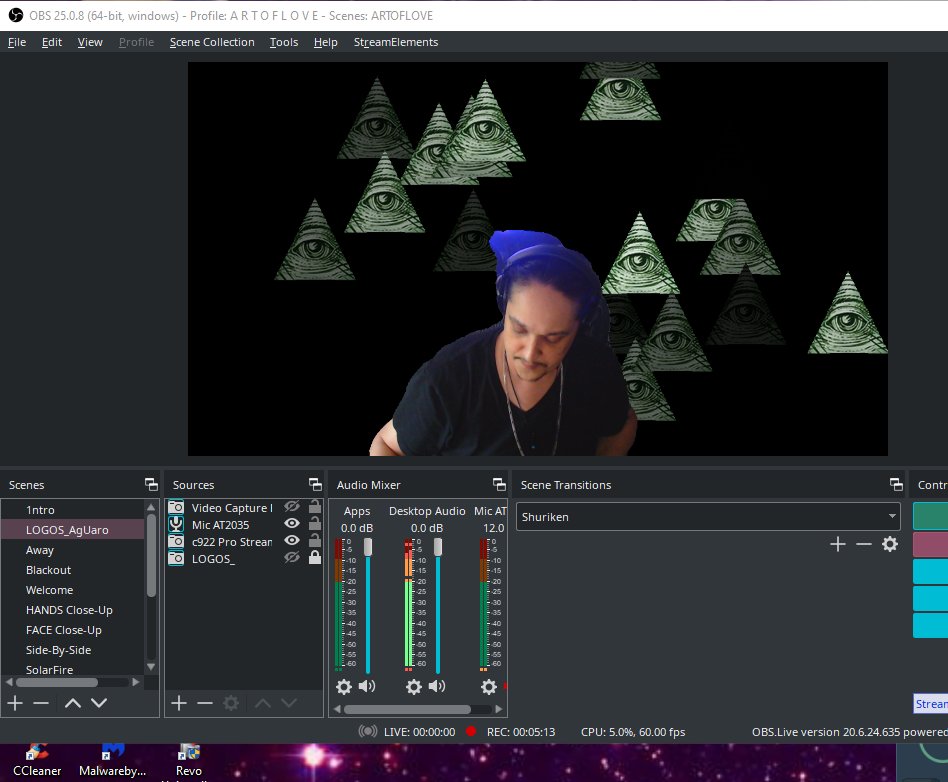
Task: Open Mic AT audio settings gear
Action: [489, 686]
